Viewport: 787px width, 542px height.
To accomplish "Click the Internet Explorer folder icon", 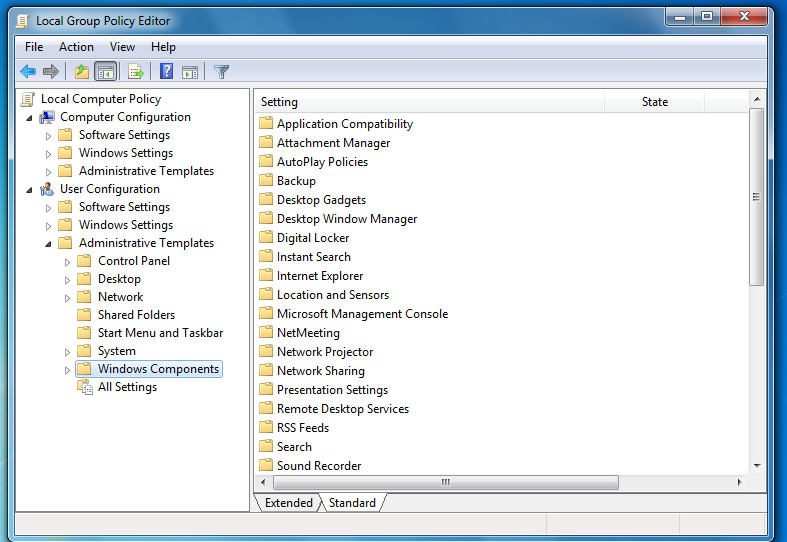I will coord(266,276).
